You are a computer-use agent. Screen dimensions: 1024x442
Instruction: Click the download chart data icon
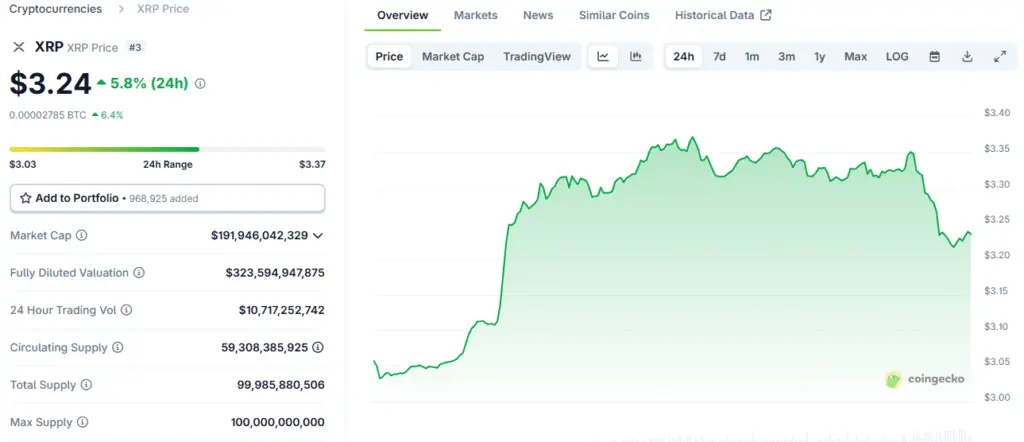point(967,57)
